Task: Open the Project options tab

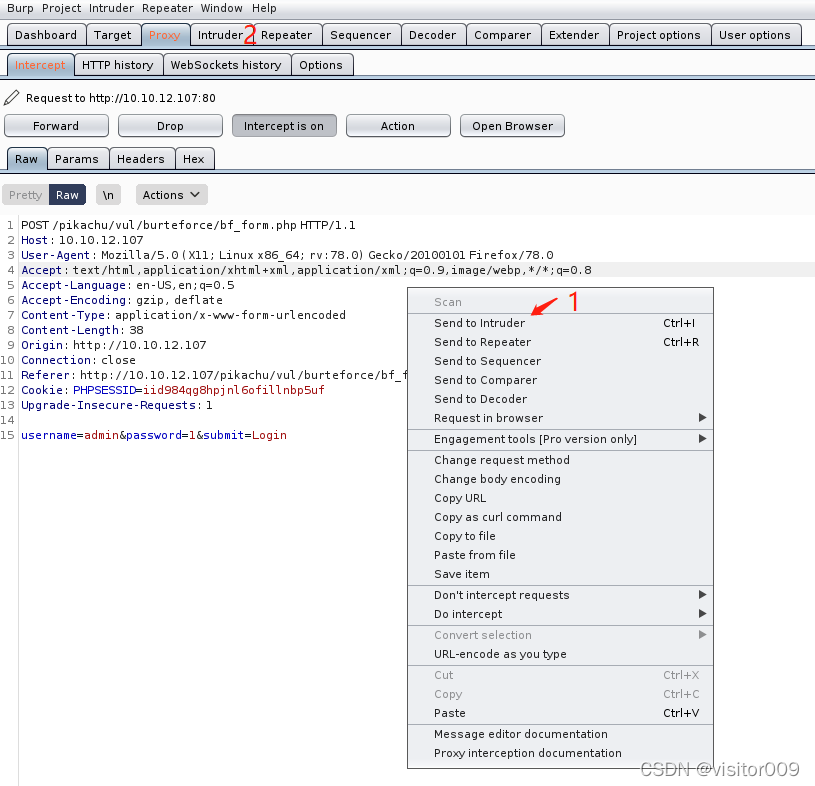Action: tap(659, 35)
